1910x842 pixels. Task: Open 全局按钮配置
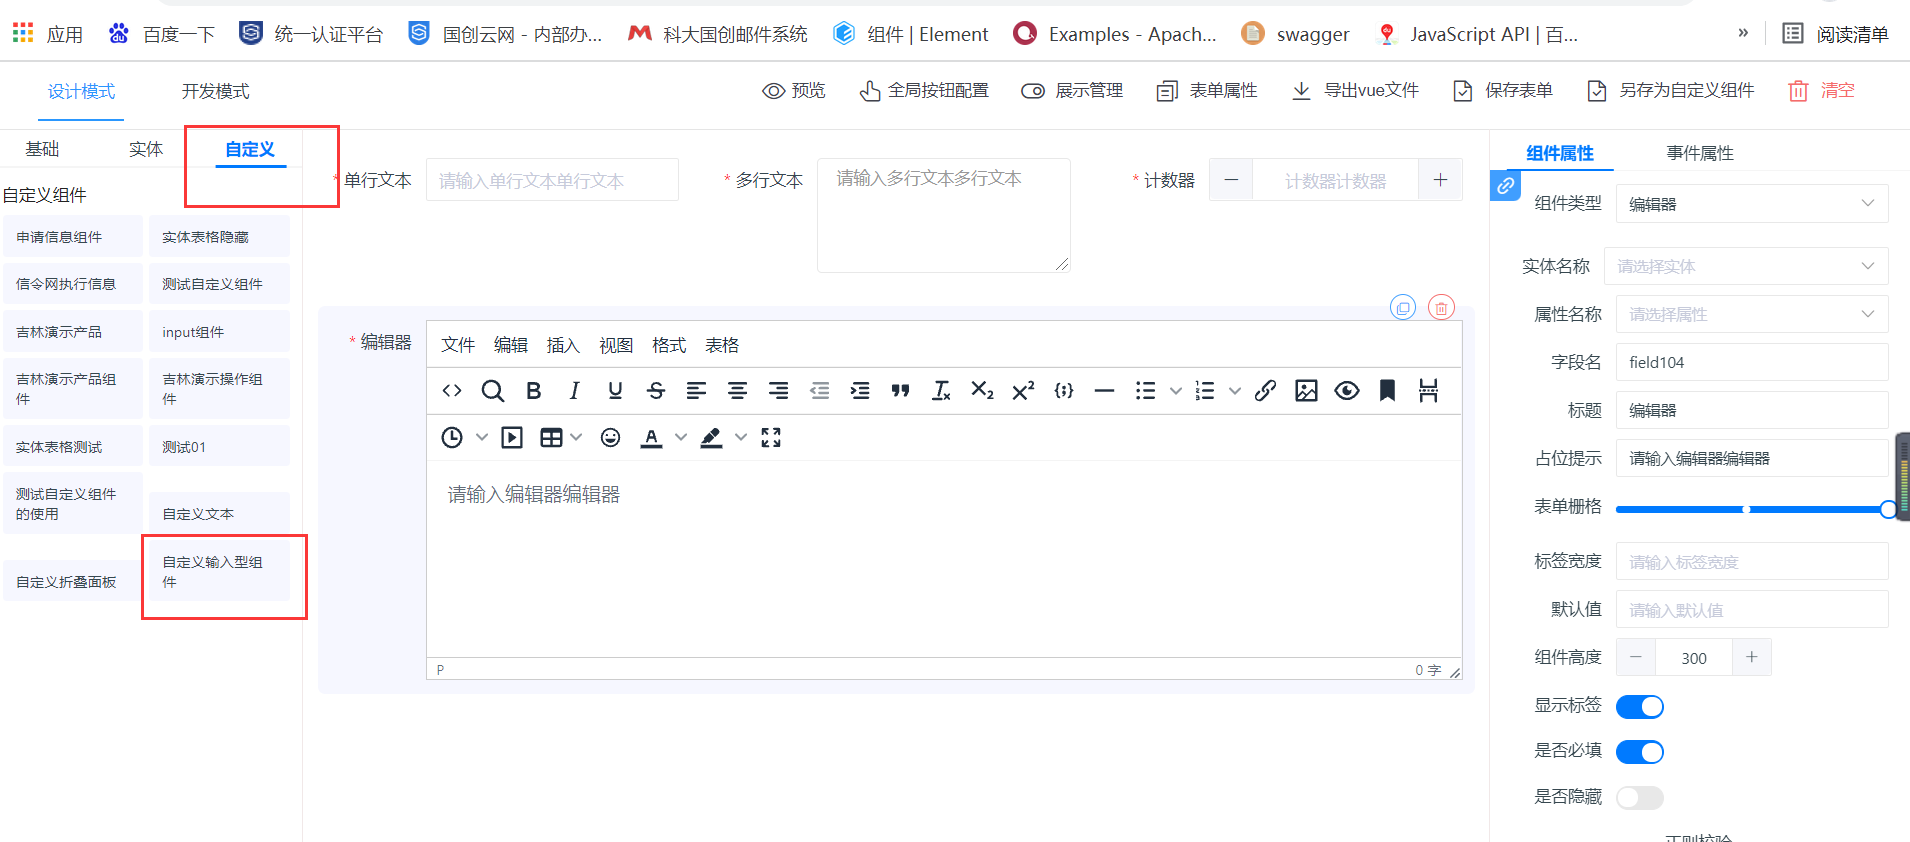(924, 91)
